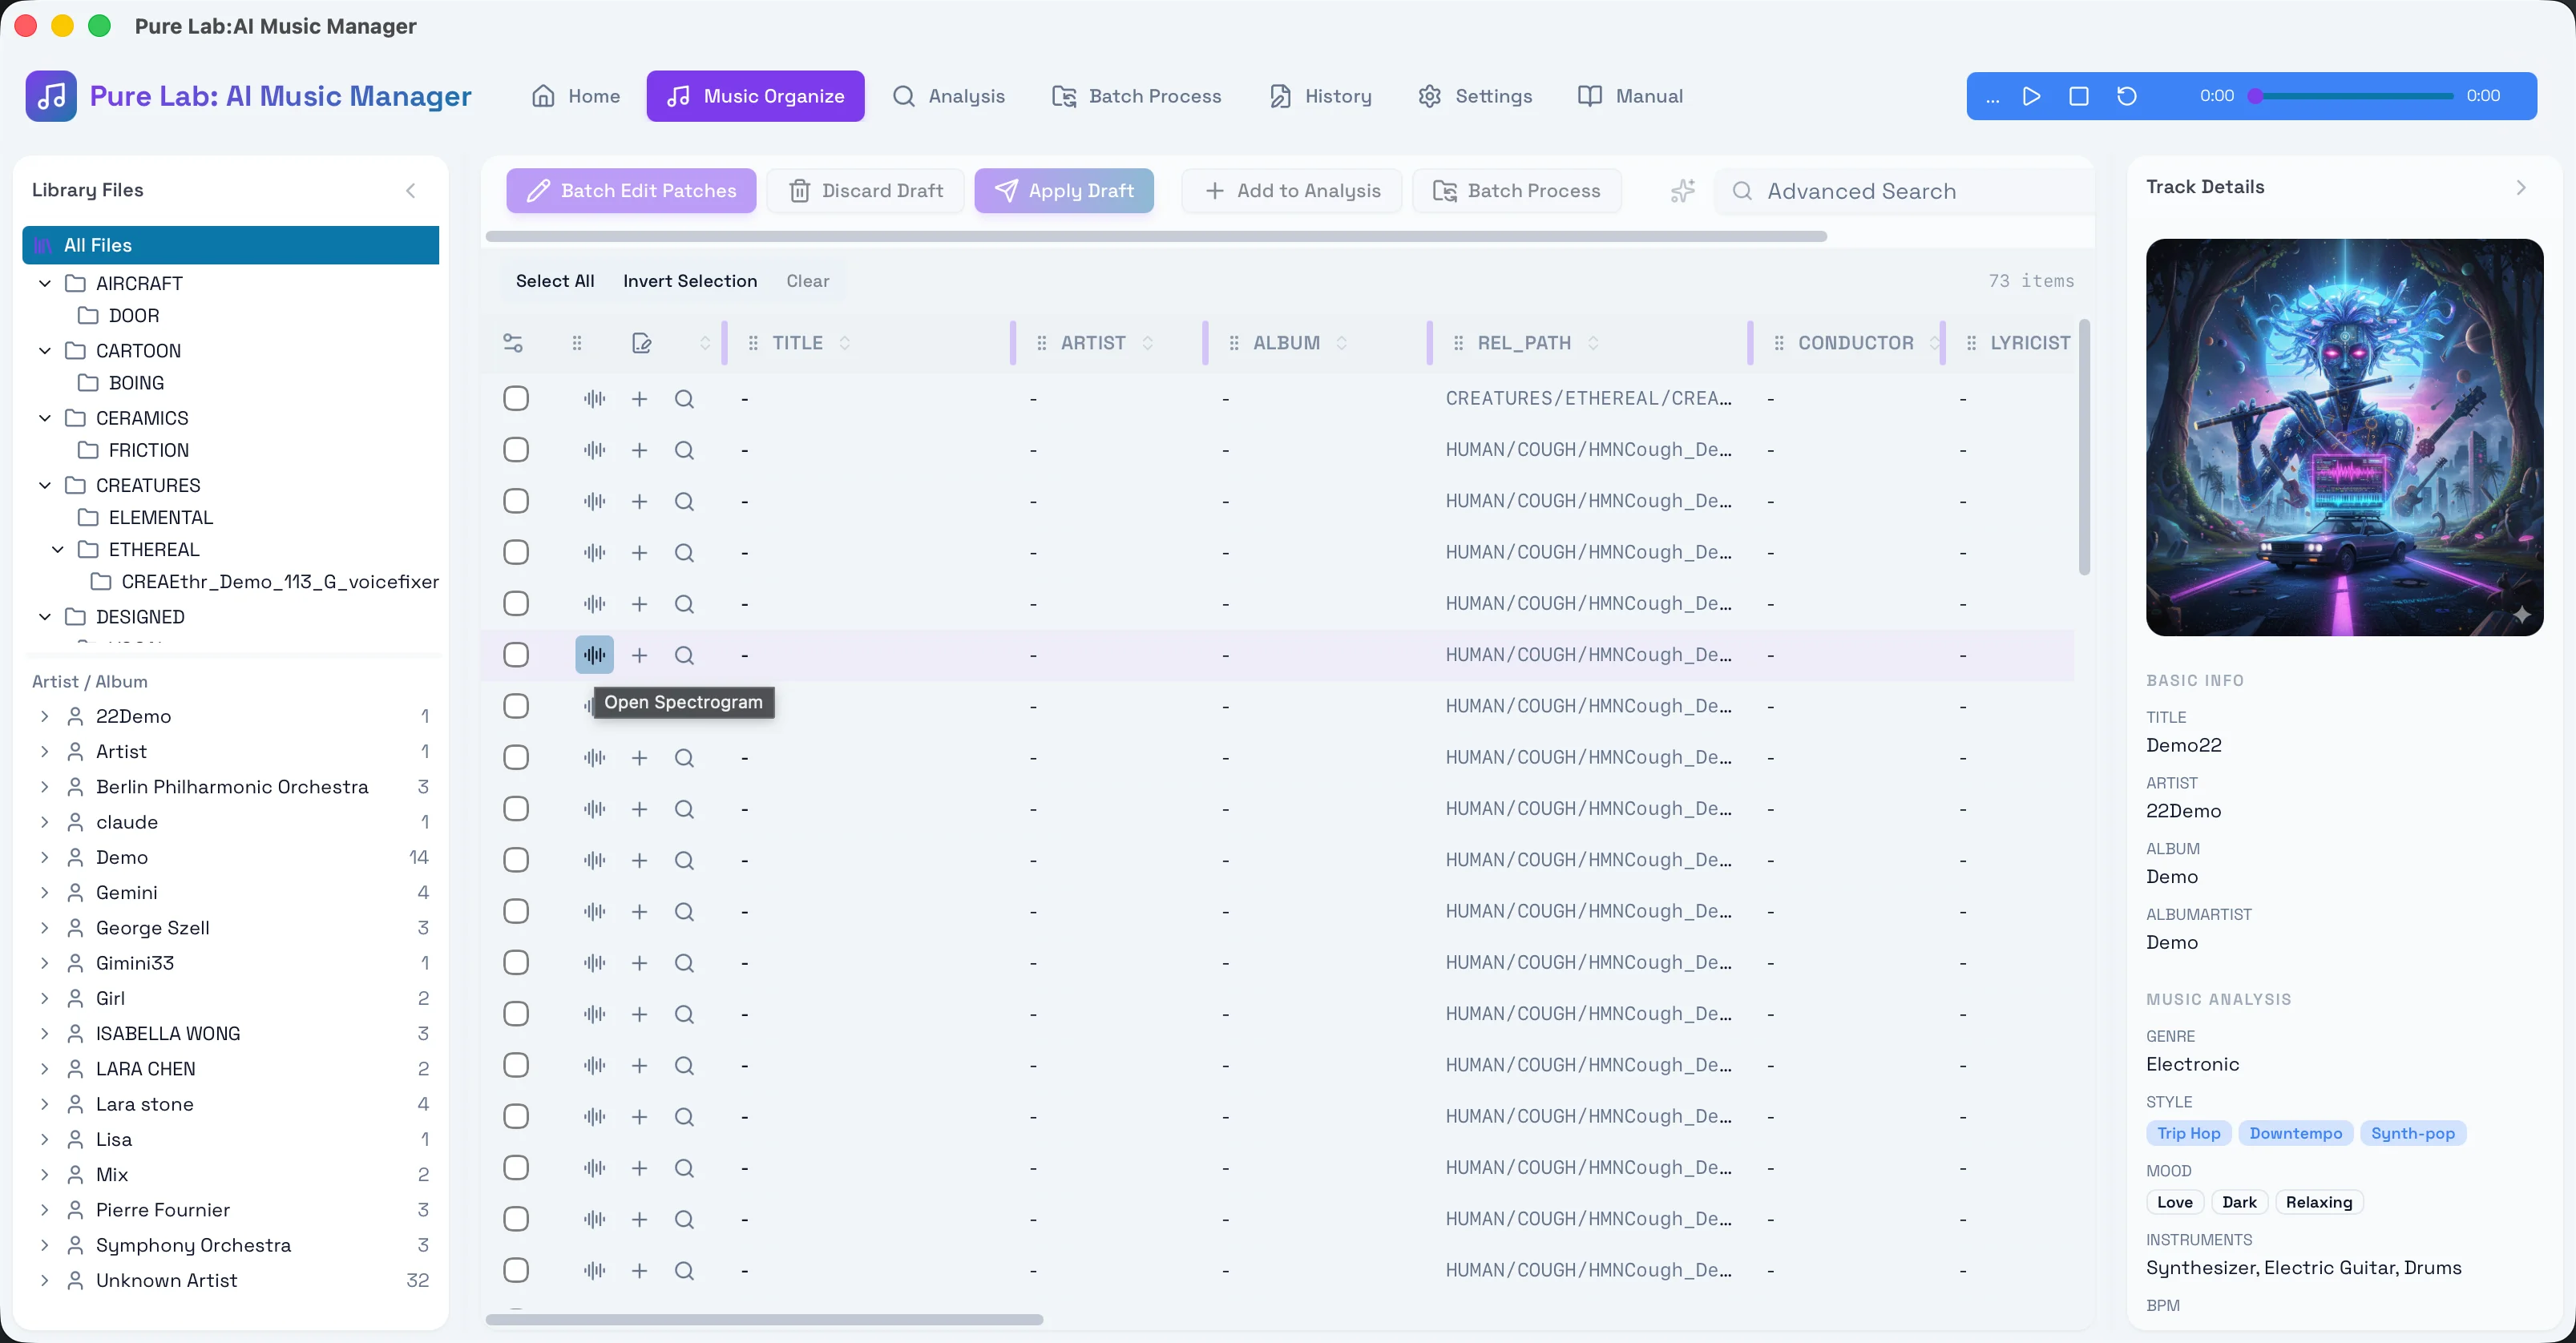Open the Analysis tab
Image resolution: width=2576 pixels, height=1343 pixels.
[949, 96]
